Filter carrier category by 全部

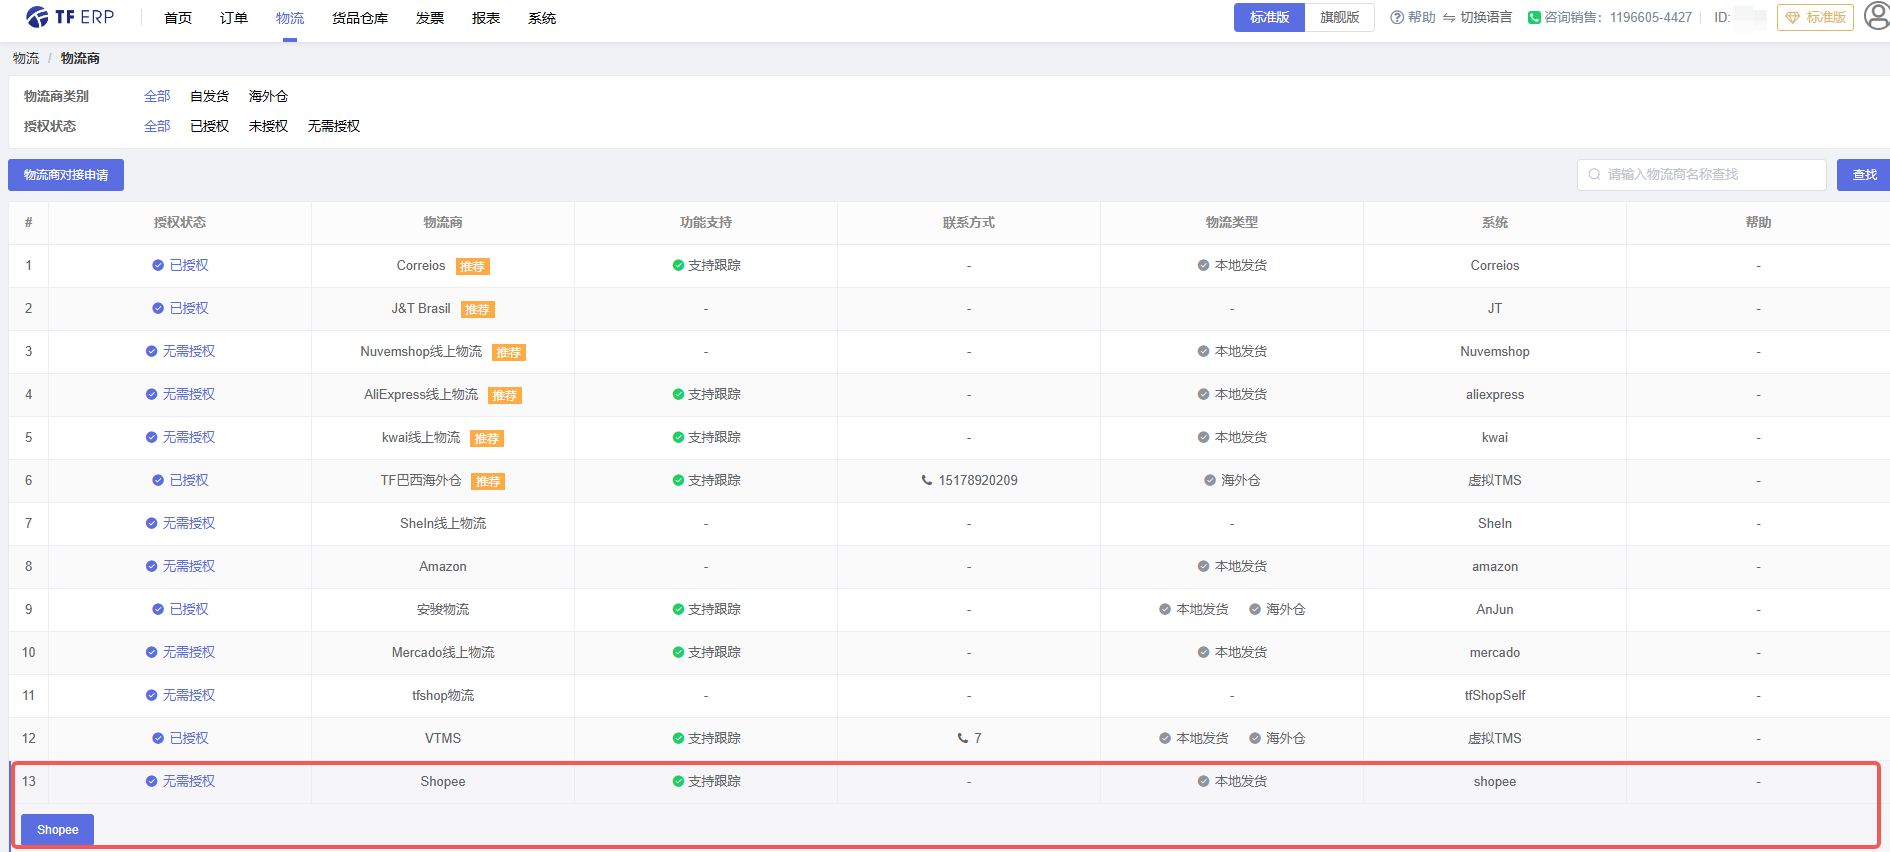(x=157, y=96)
